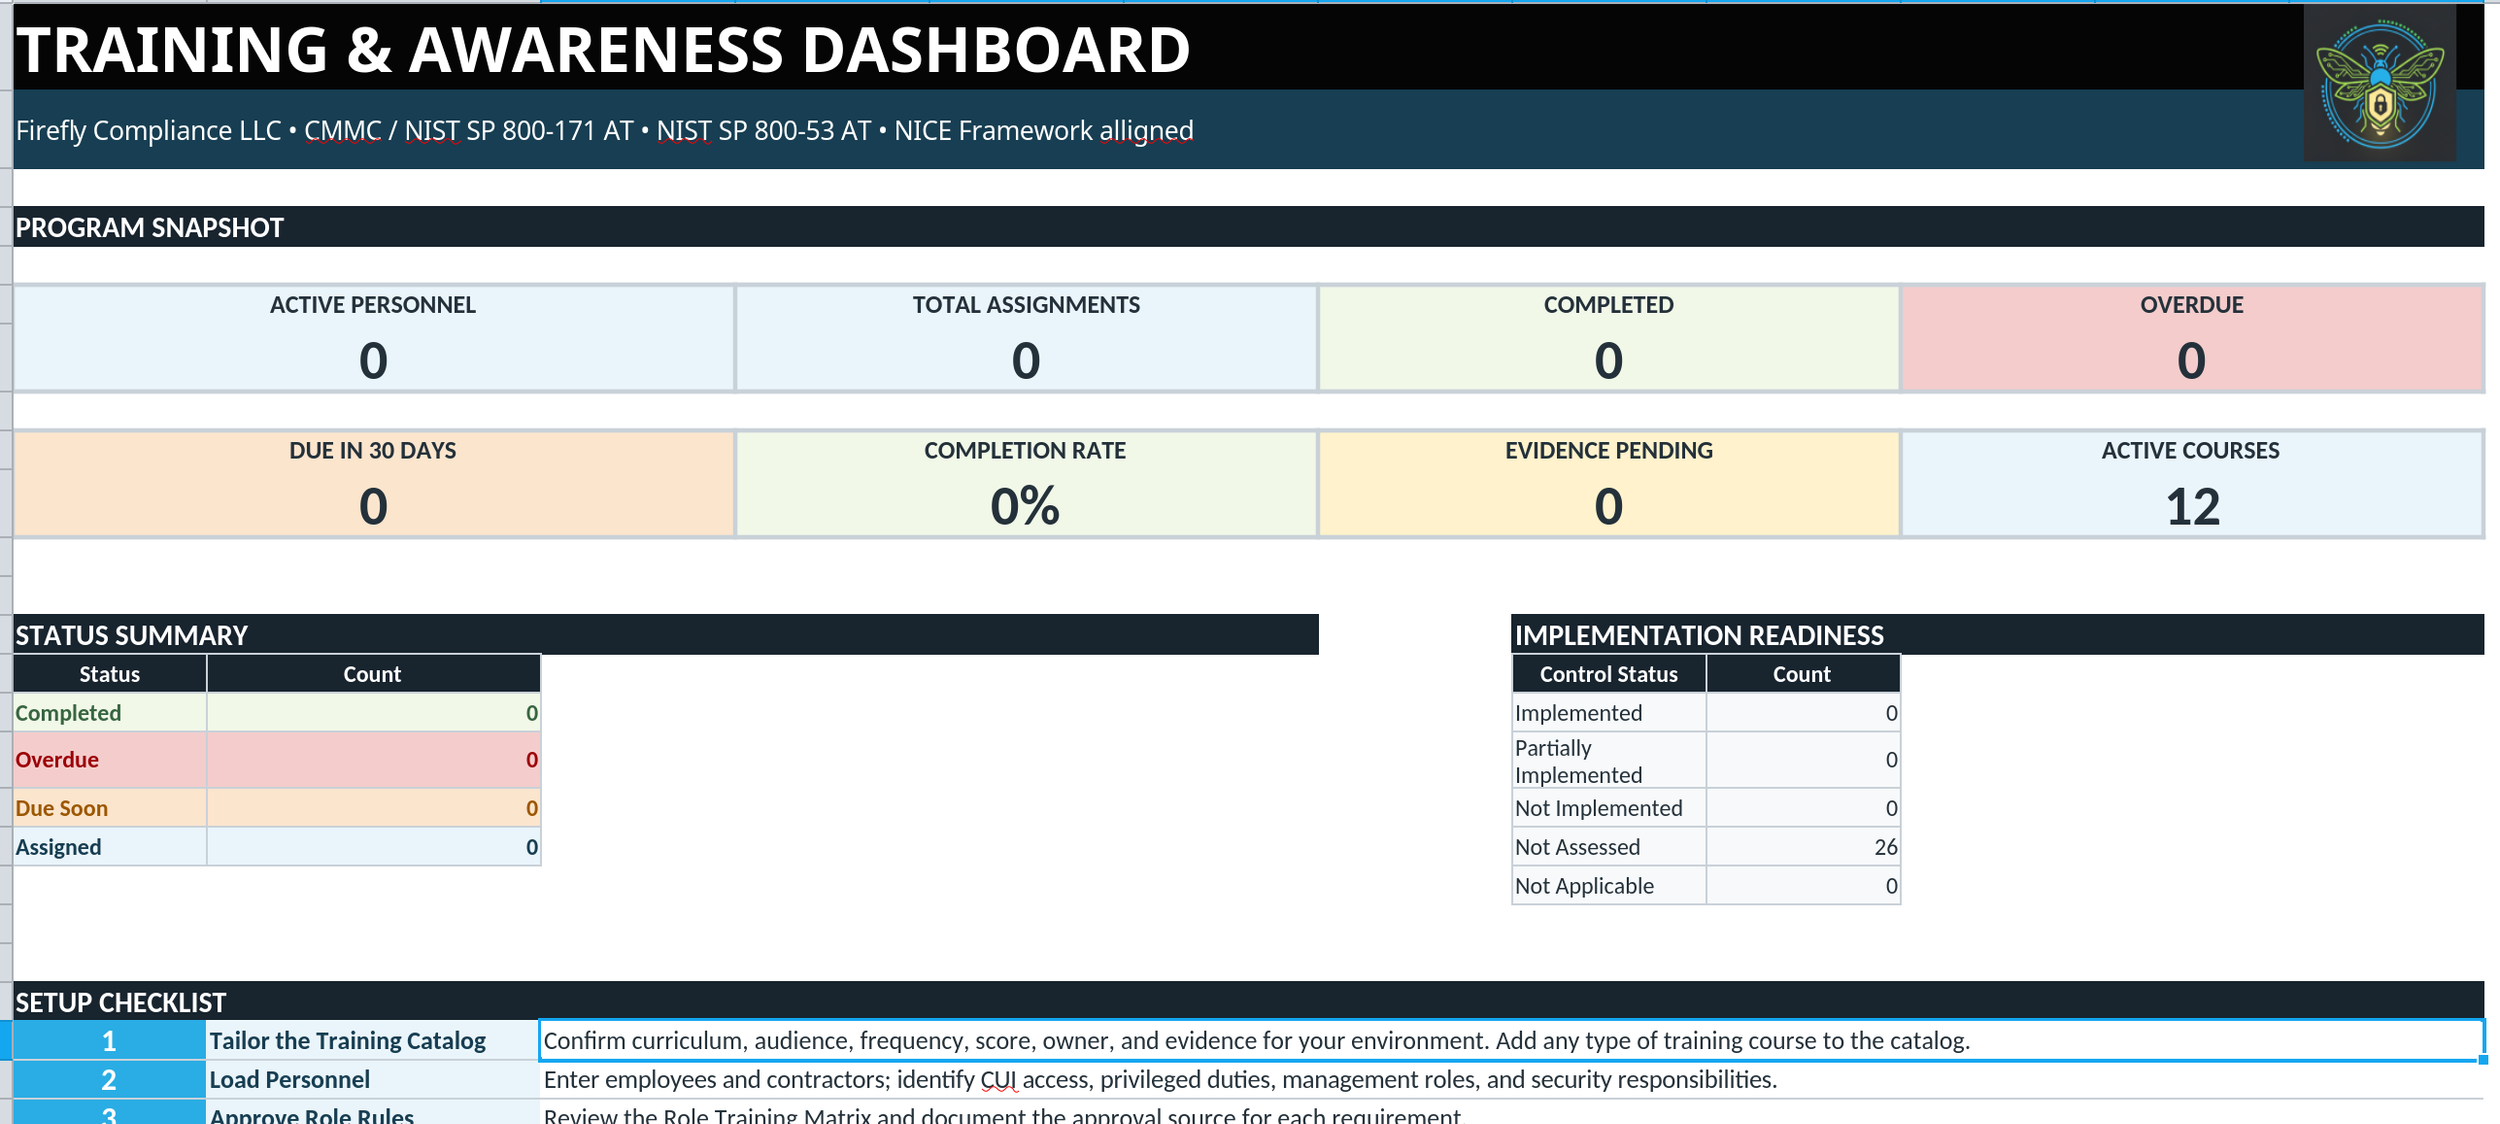Select the Partially Implemented row label
The height and width of the screenshot is (1124, 2500).
click(1609, 761)
